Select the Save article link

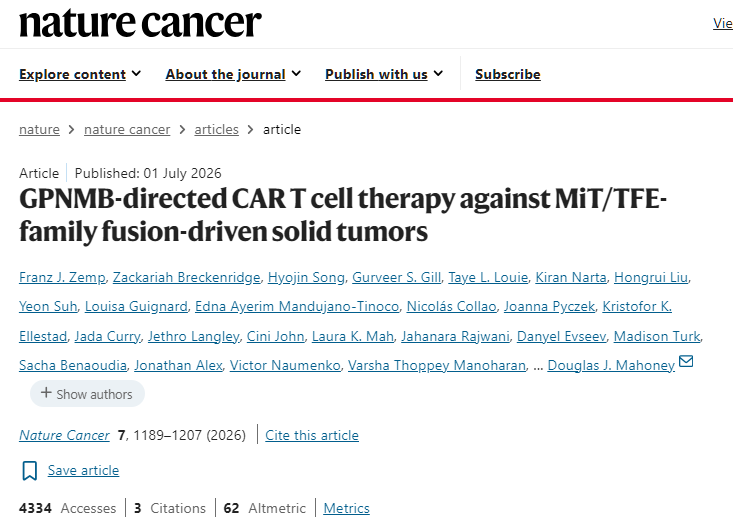pyautogui.click(x=83, y=470)
